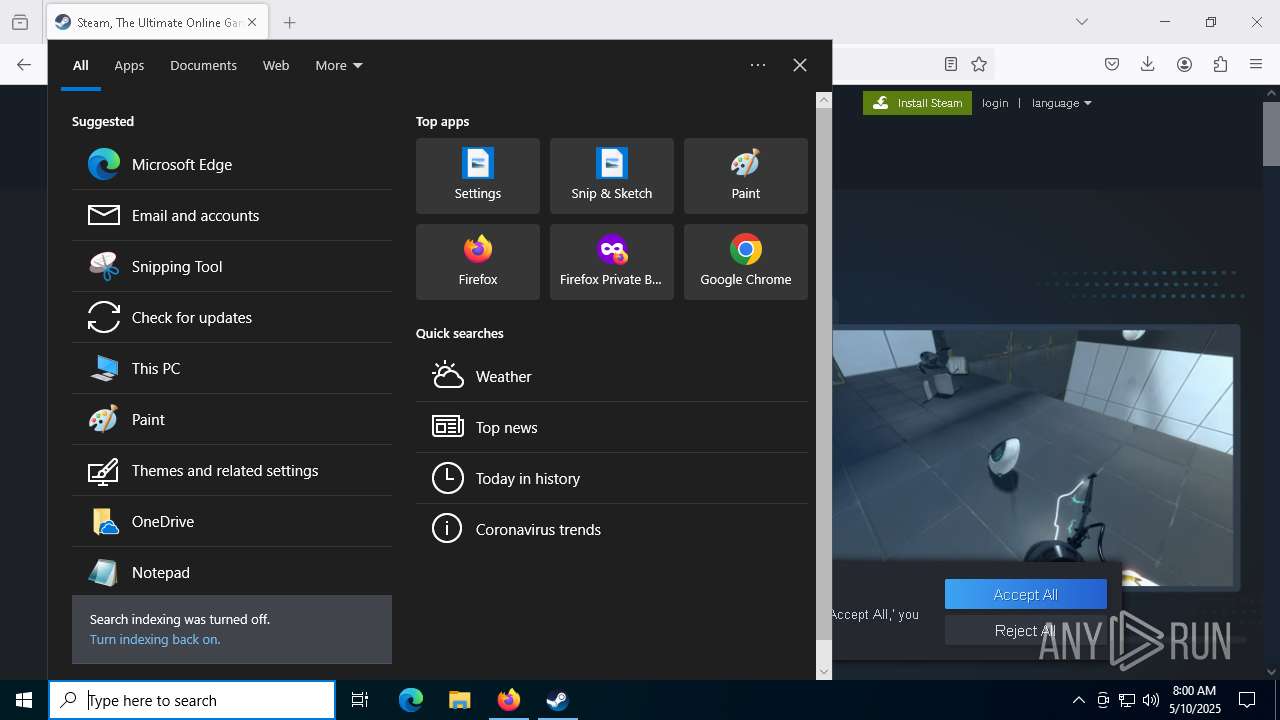Open Windows Start menu

click(x=24, y=700)
